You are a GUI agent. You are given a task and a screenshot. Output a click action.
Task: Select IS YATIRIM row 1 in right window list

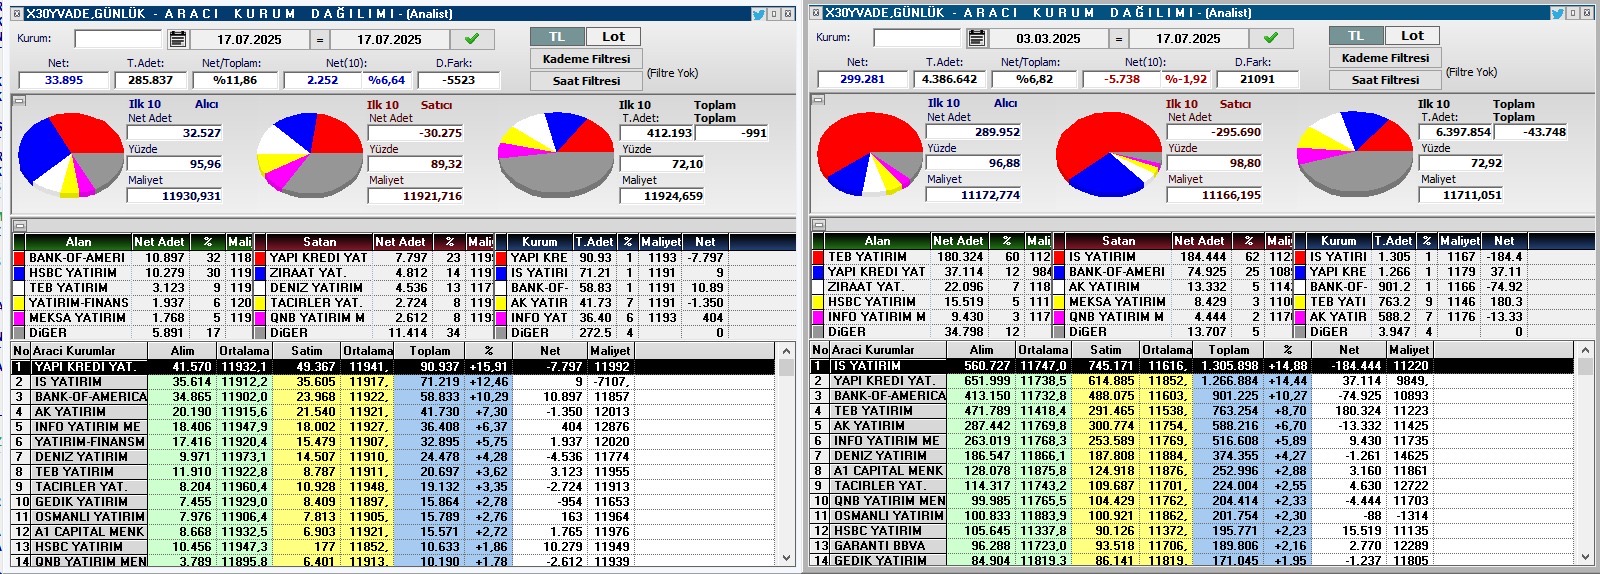[x=1193, y=366]
